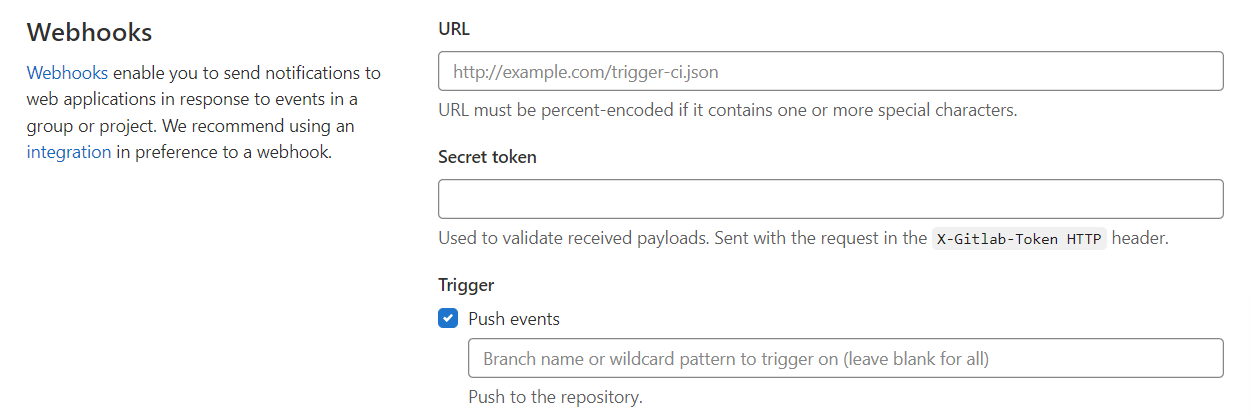Image resolution: width=1251 pixels, height=416 pixels.
Task: Click the 'group or project' description line
Action: point(191,127)
